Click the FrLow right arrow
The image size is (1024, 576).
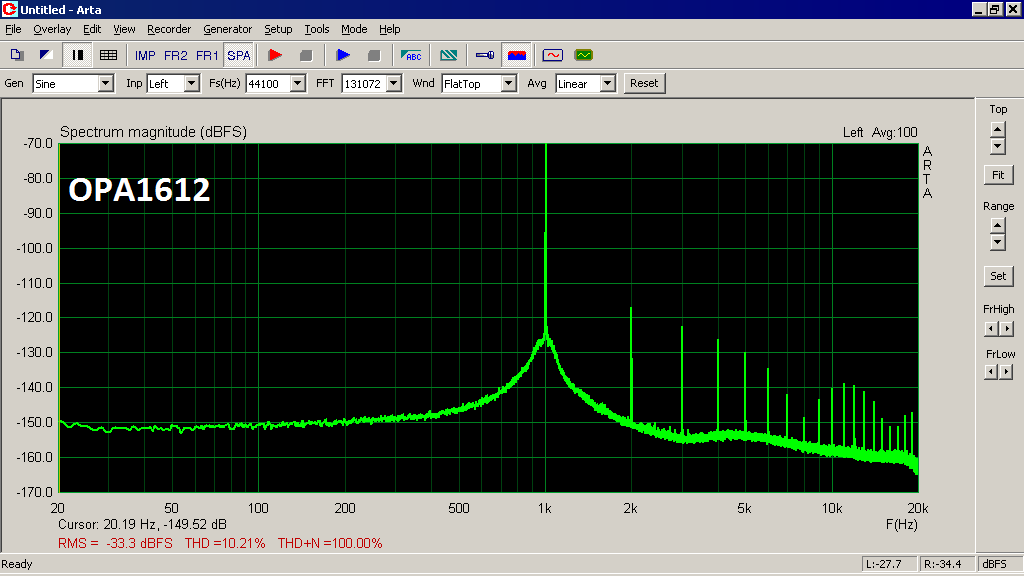click(1006, 372)
